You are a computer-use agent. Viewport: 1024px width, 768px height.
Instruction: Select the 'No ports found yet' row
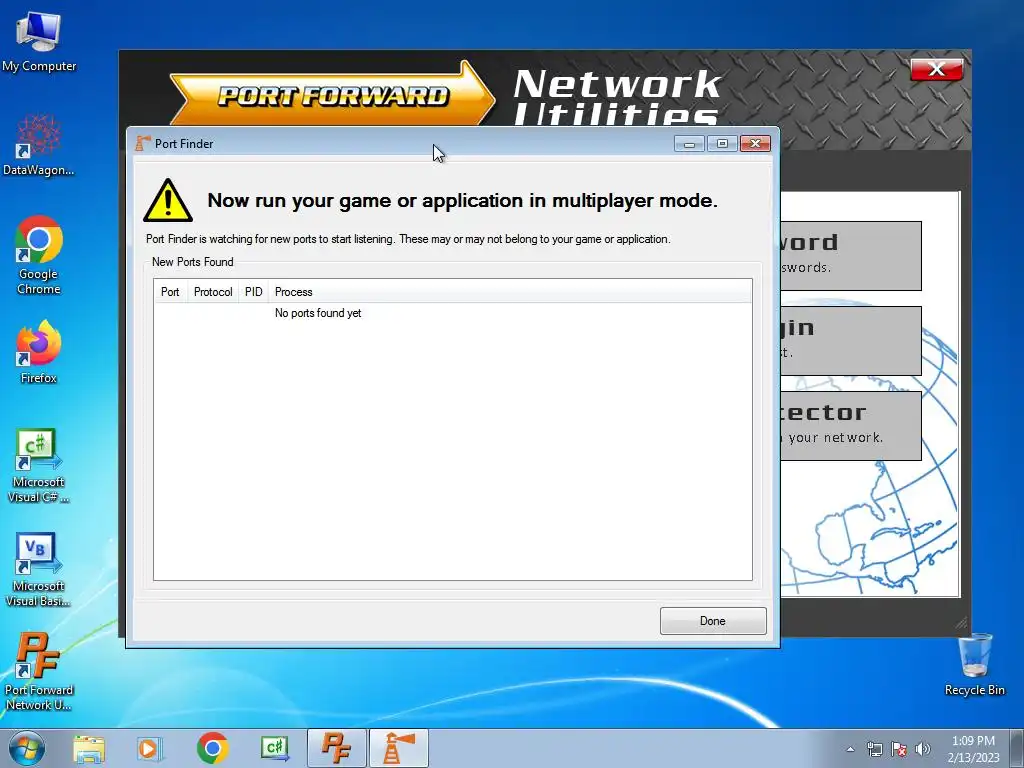coord(453,313)
